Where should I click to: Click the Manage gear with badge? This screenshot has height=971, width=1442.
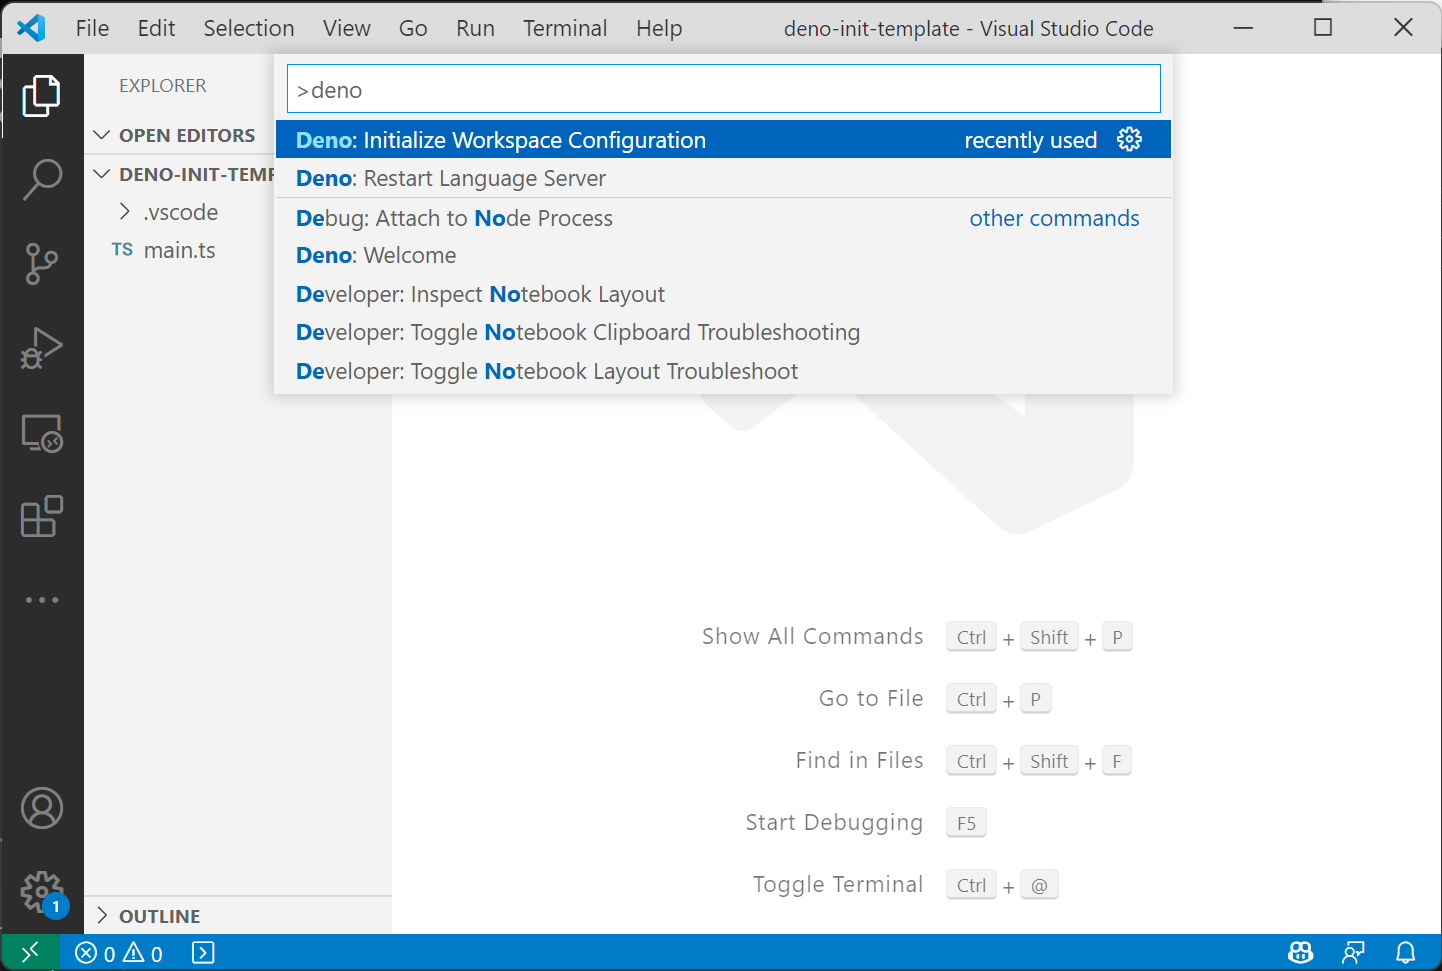[42, 891]
